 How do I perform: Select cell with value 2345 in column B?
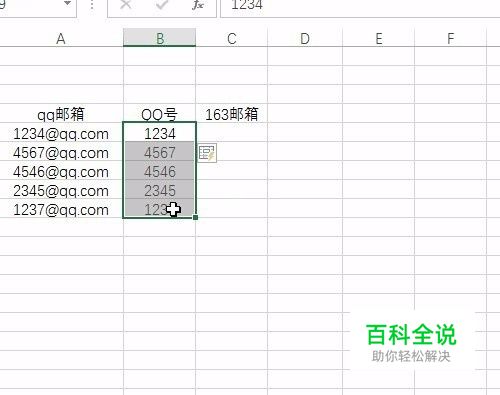pos(160,190)
